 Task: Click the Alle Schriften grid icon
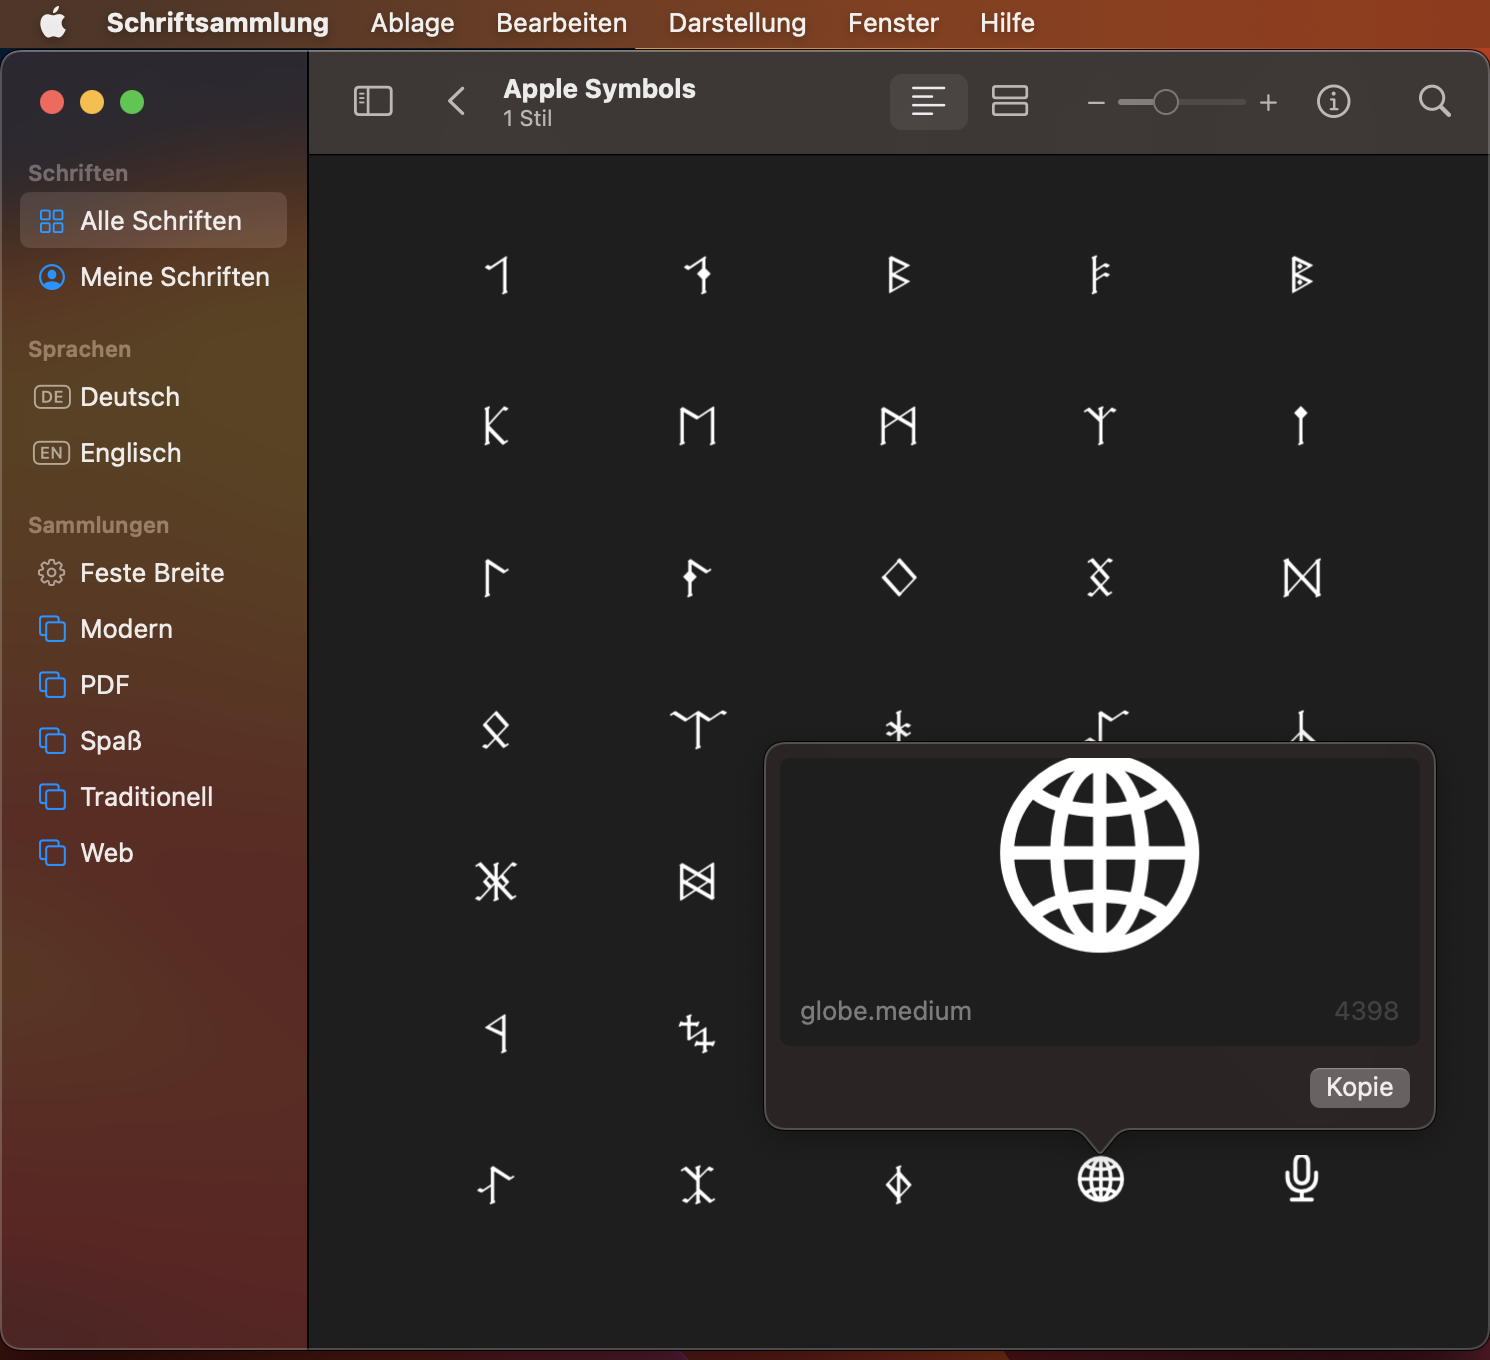51,220
